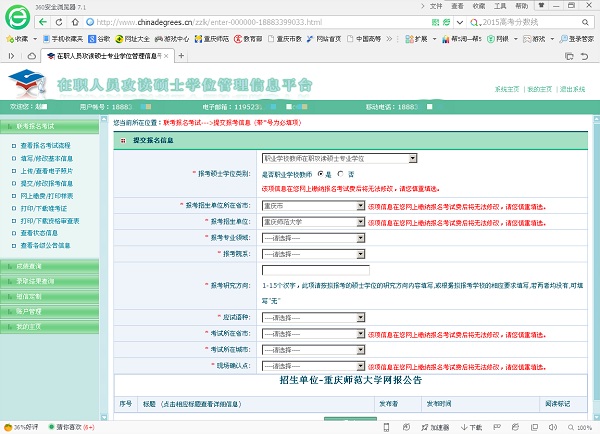Image resolution: width=600 pixels, height=434 pixels.
Task: Open 游戏中心 bookmark
Action: (x=172, y=39)
